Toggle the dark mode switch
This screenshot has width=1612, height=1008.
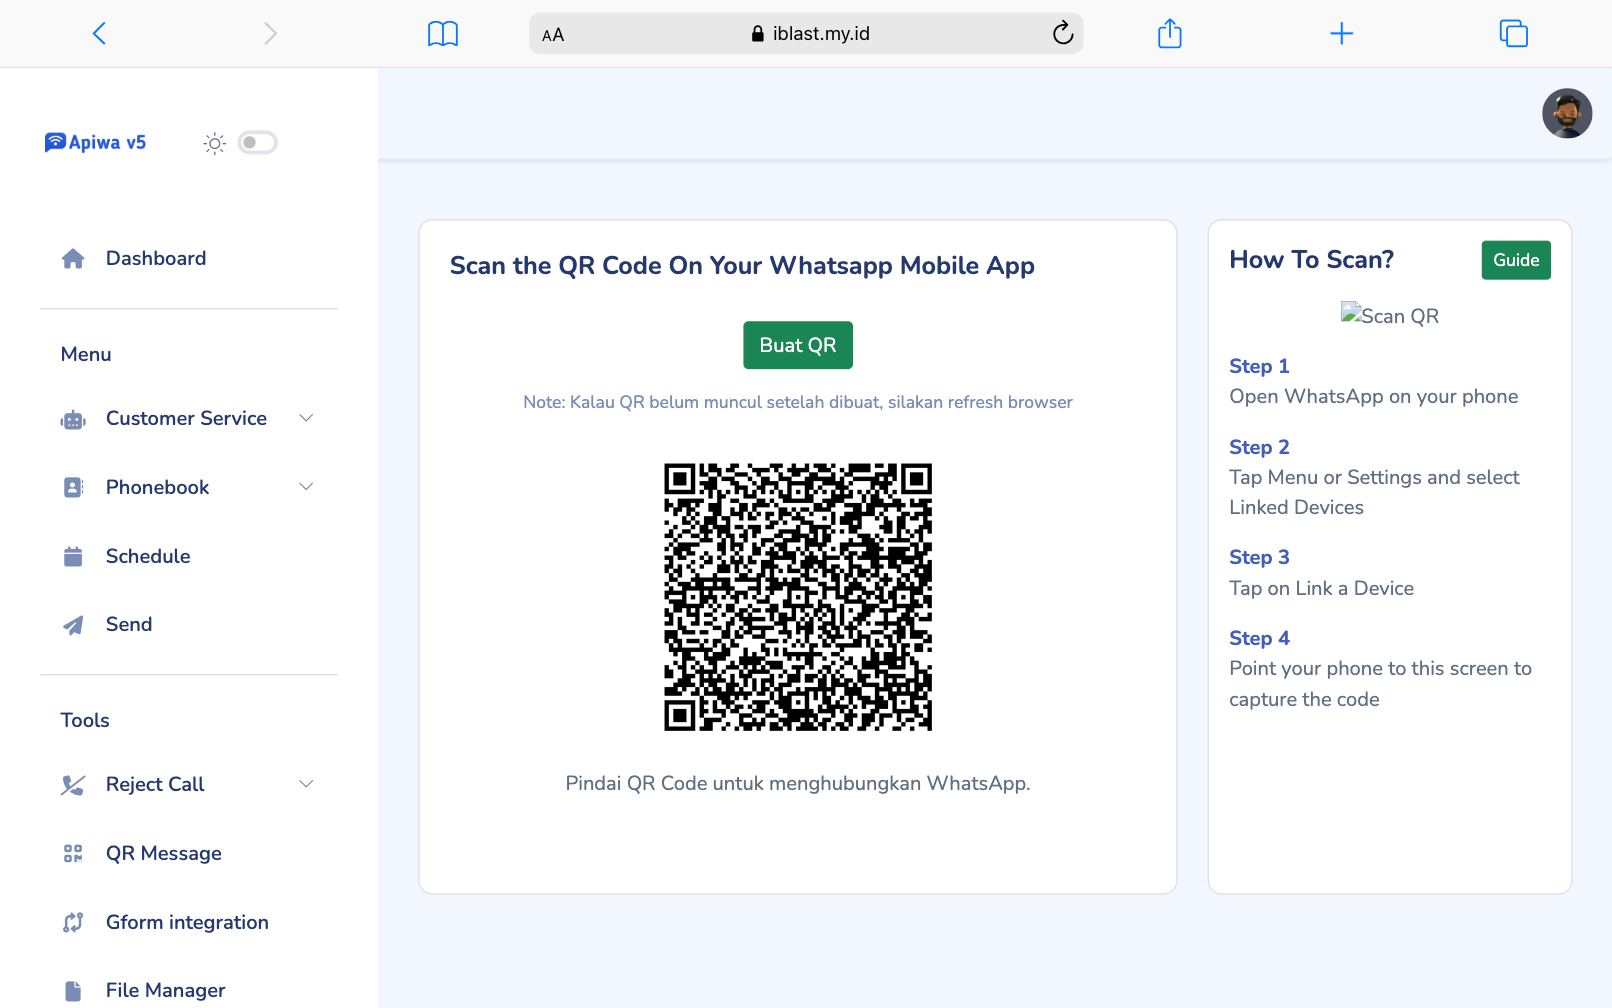click(257, 143)
